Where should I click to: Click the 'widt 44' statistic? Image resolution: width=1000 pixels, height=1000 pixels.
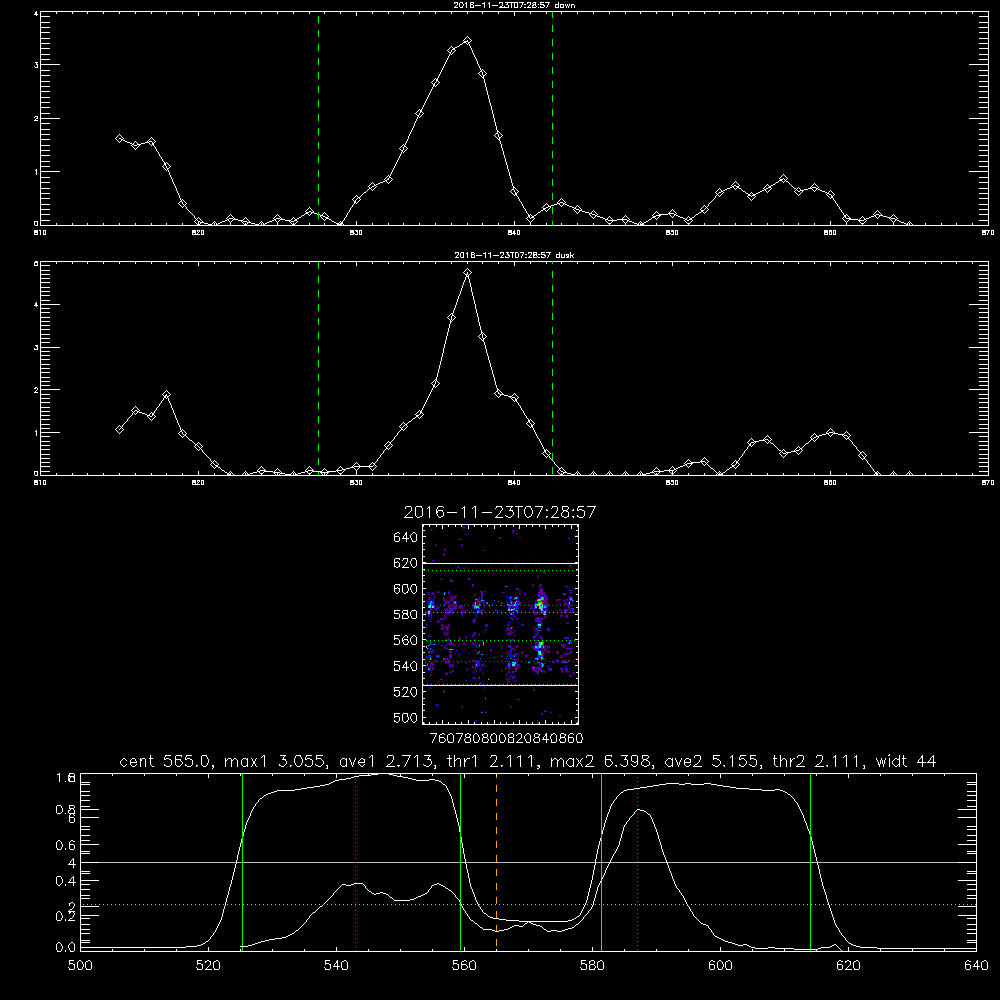coord(906,761)
